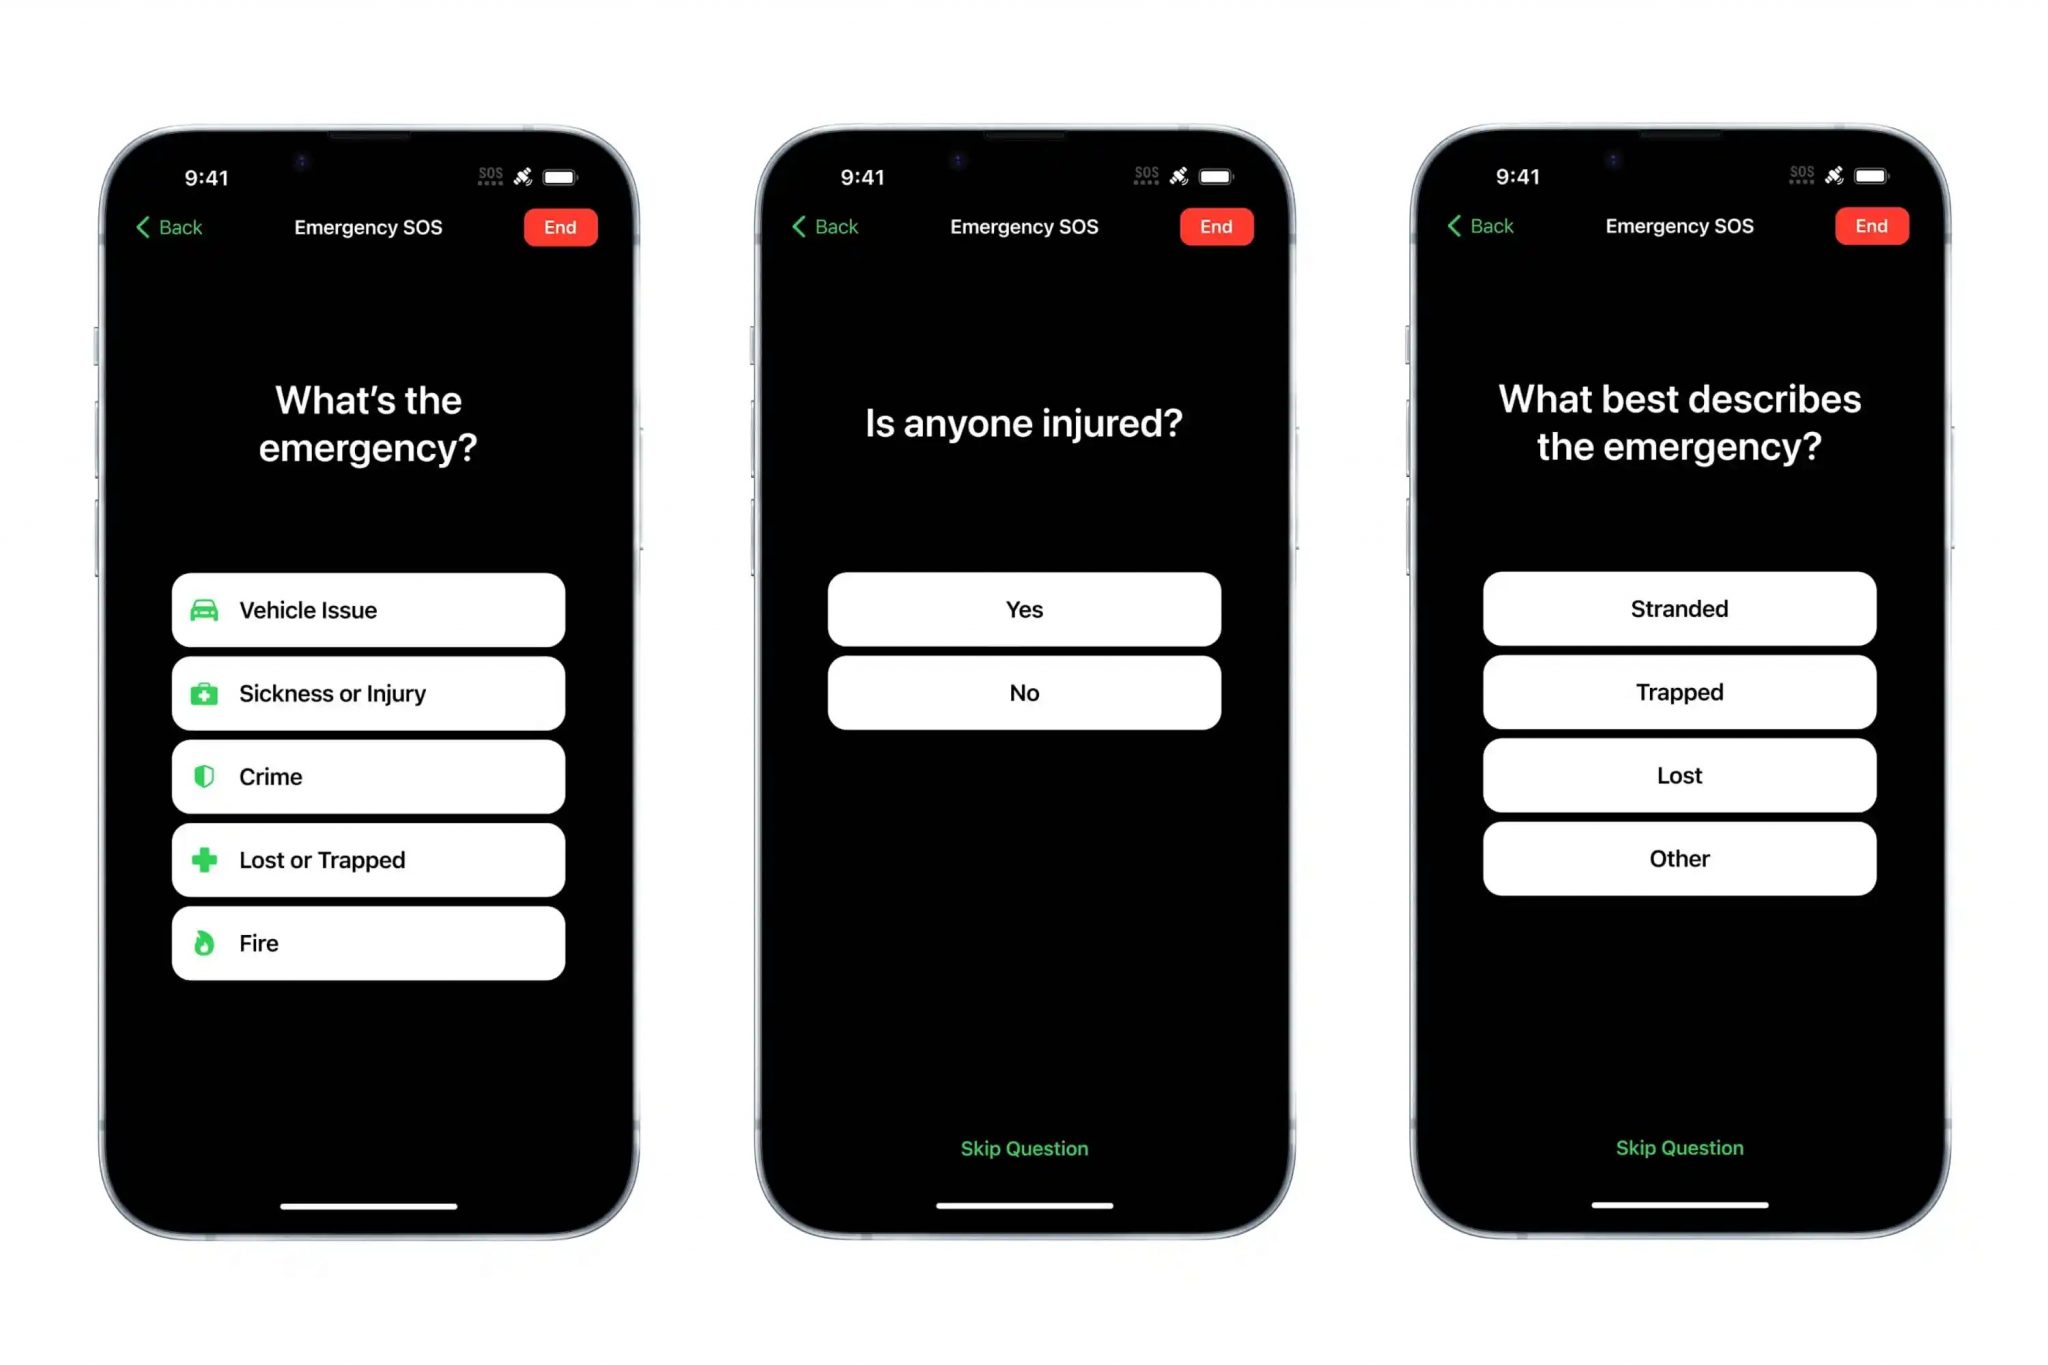Skip the injury question
Screen dimensions: 2048x1365
pyautogui.click(x=1023, y=1147)
